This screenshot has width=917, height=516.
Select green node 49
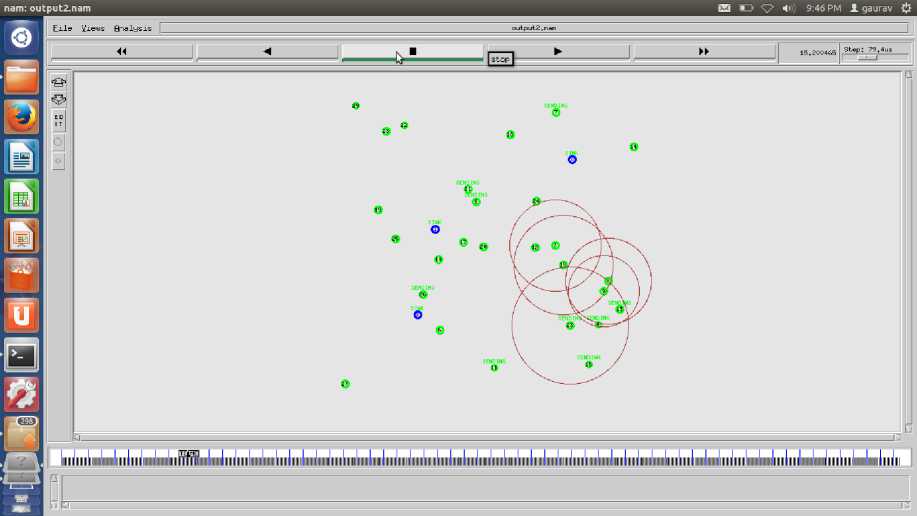click(356, 106)
